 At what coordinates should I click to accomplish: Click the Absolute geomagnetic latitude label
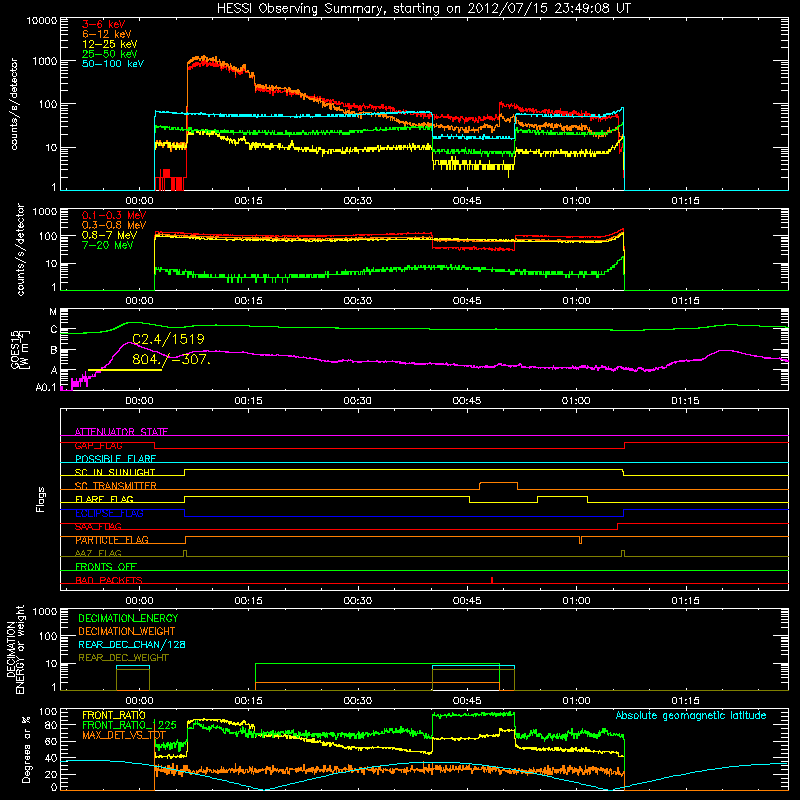pyautogui.click(x=691, y=716)
